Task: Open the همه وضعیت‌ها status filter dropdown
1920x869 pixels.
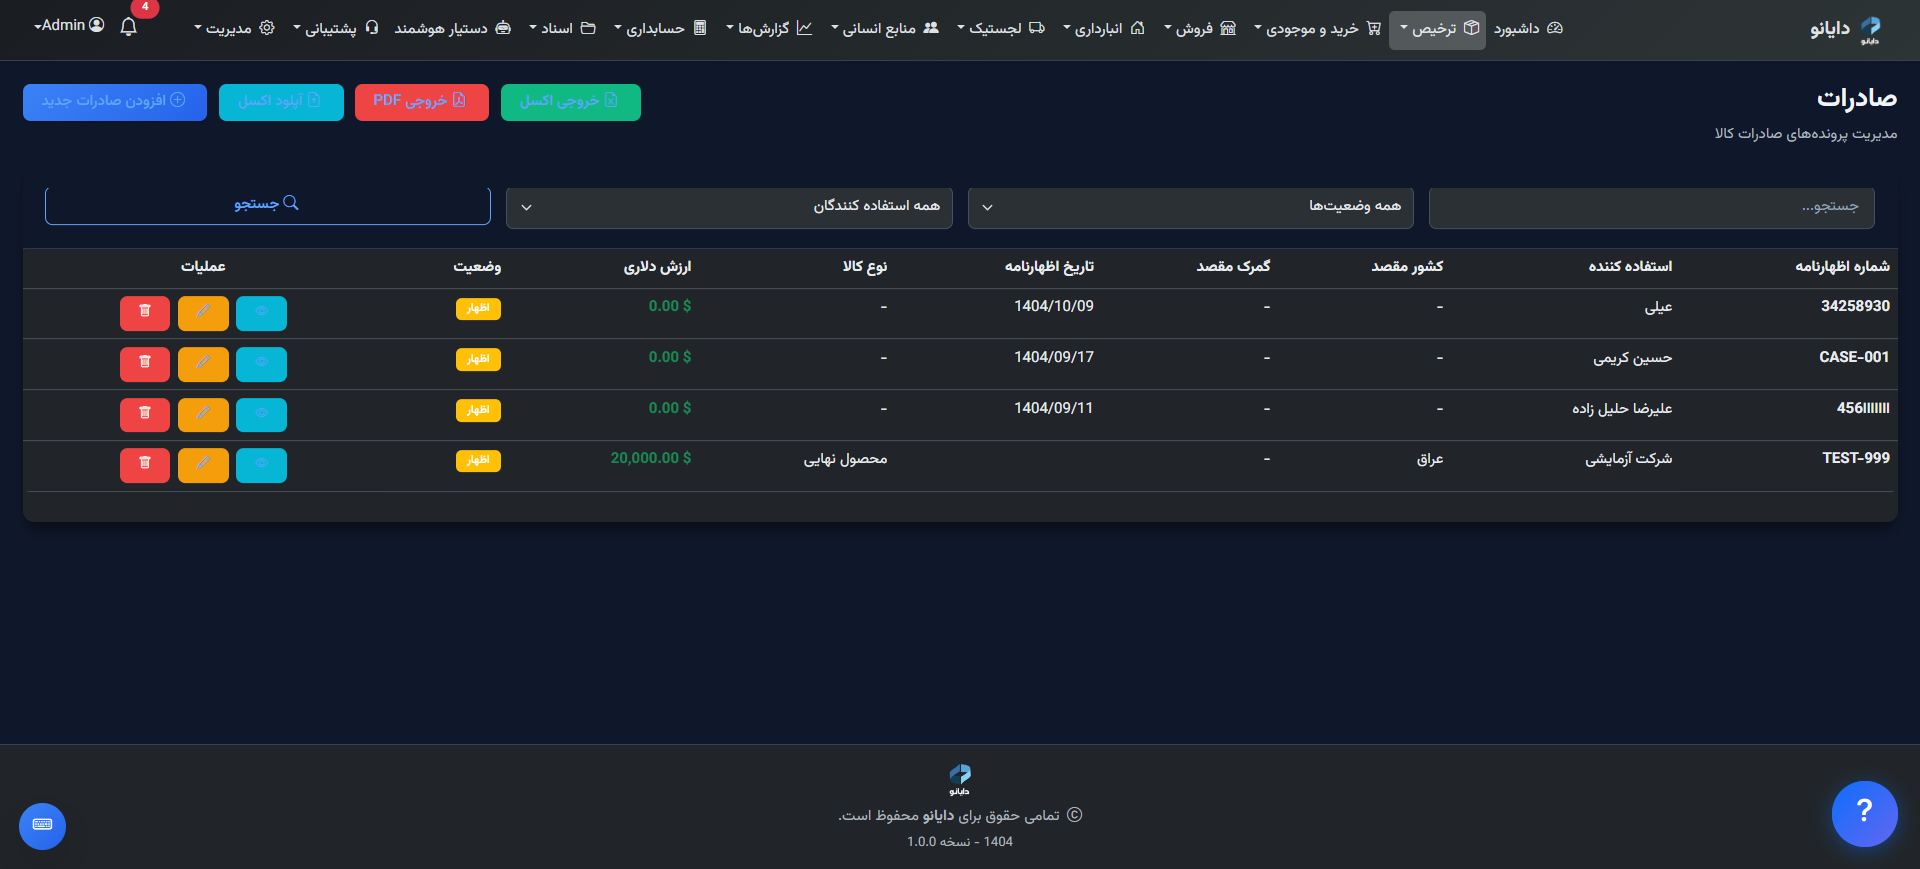Action: 1191,208
